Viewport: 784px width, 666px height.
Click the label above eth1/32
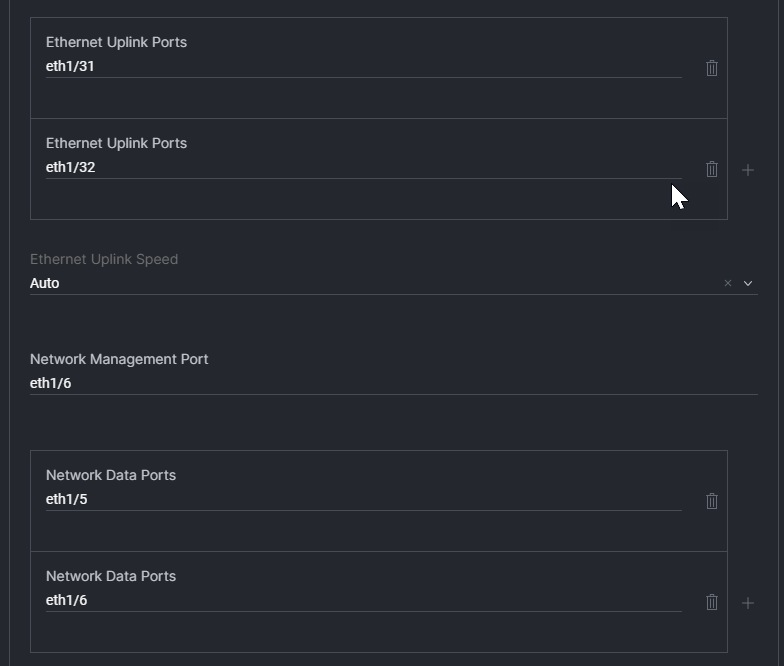point(116,143)
